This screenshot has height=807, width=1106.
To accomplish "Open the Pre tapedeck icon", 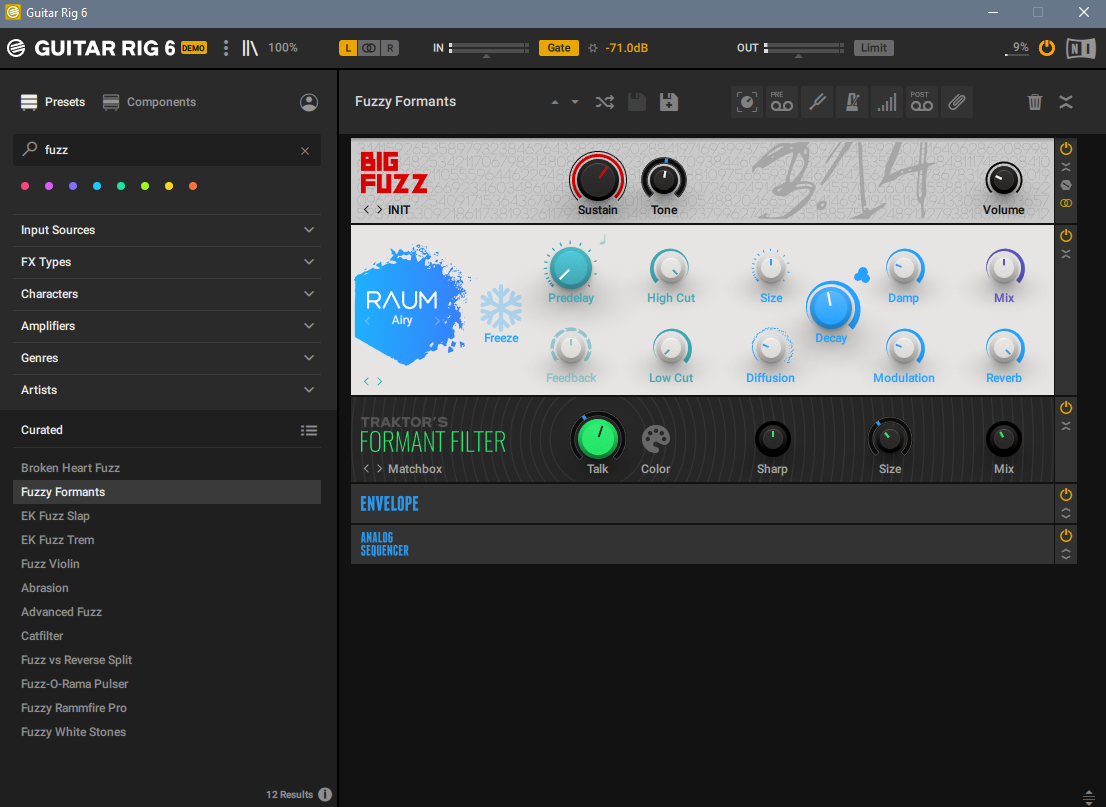I will pos(782,102).
